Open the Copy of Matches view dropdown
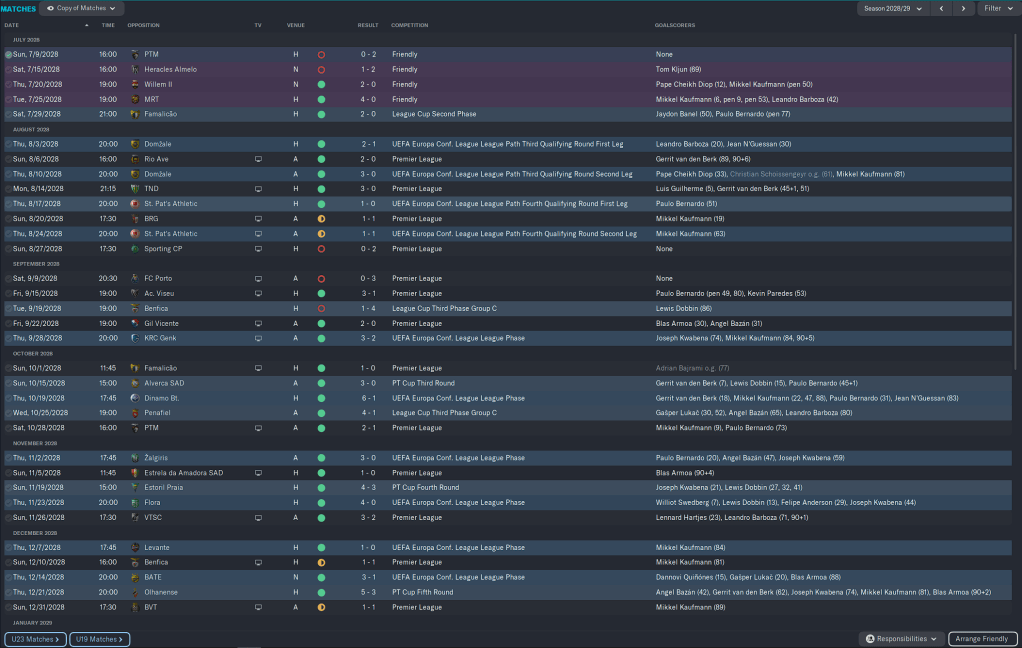The height and width of the screenshot is (648, 1022). (82, 8)
